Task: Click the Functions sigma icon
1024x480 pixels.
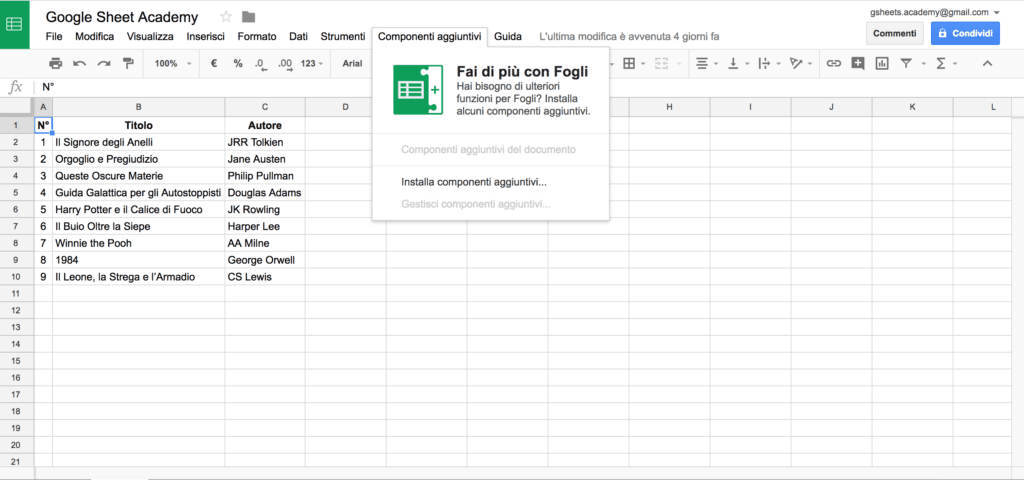Action: (x=941, y=63)
